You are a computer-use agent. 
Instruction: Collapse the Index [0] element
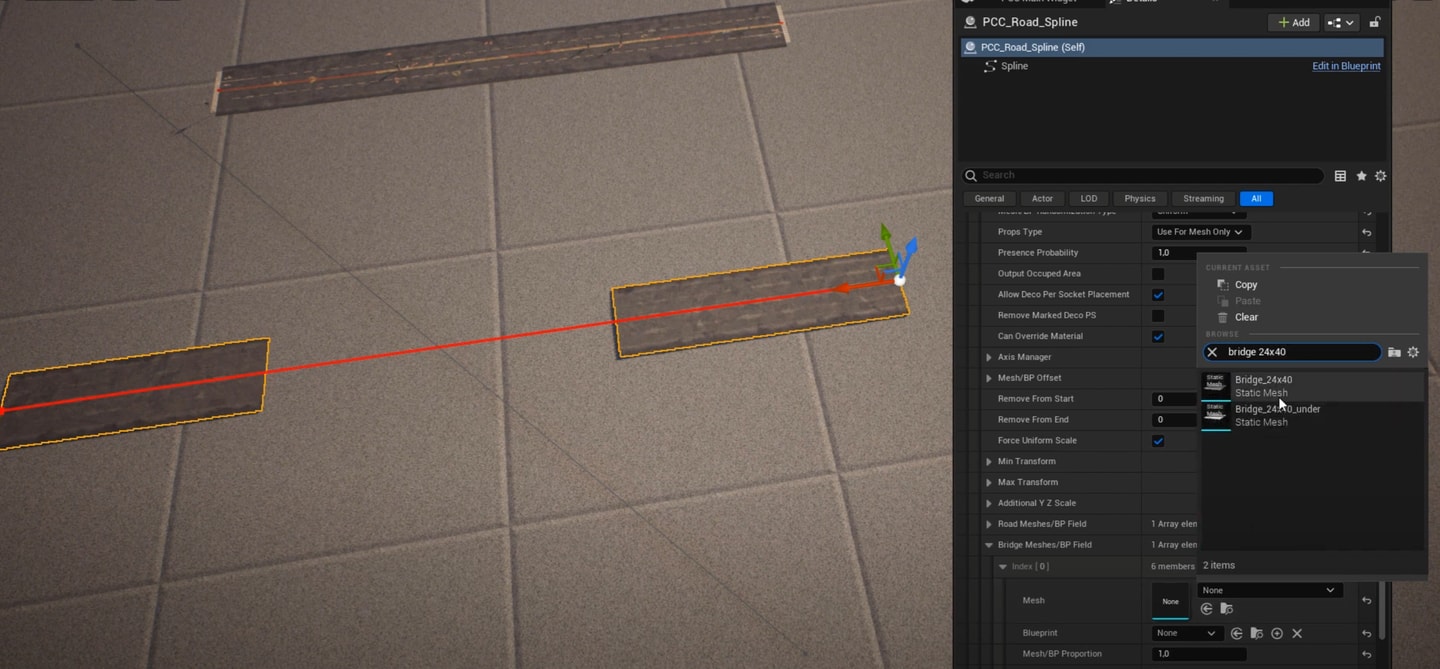coord(1003,567)
